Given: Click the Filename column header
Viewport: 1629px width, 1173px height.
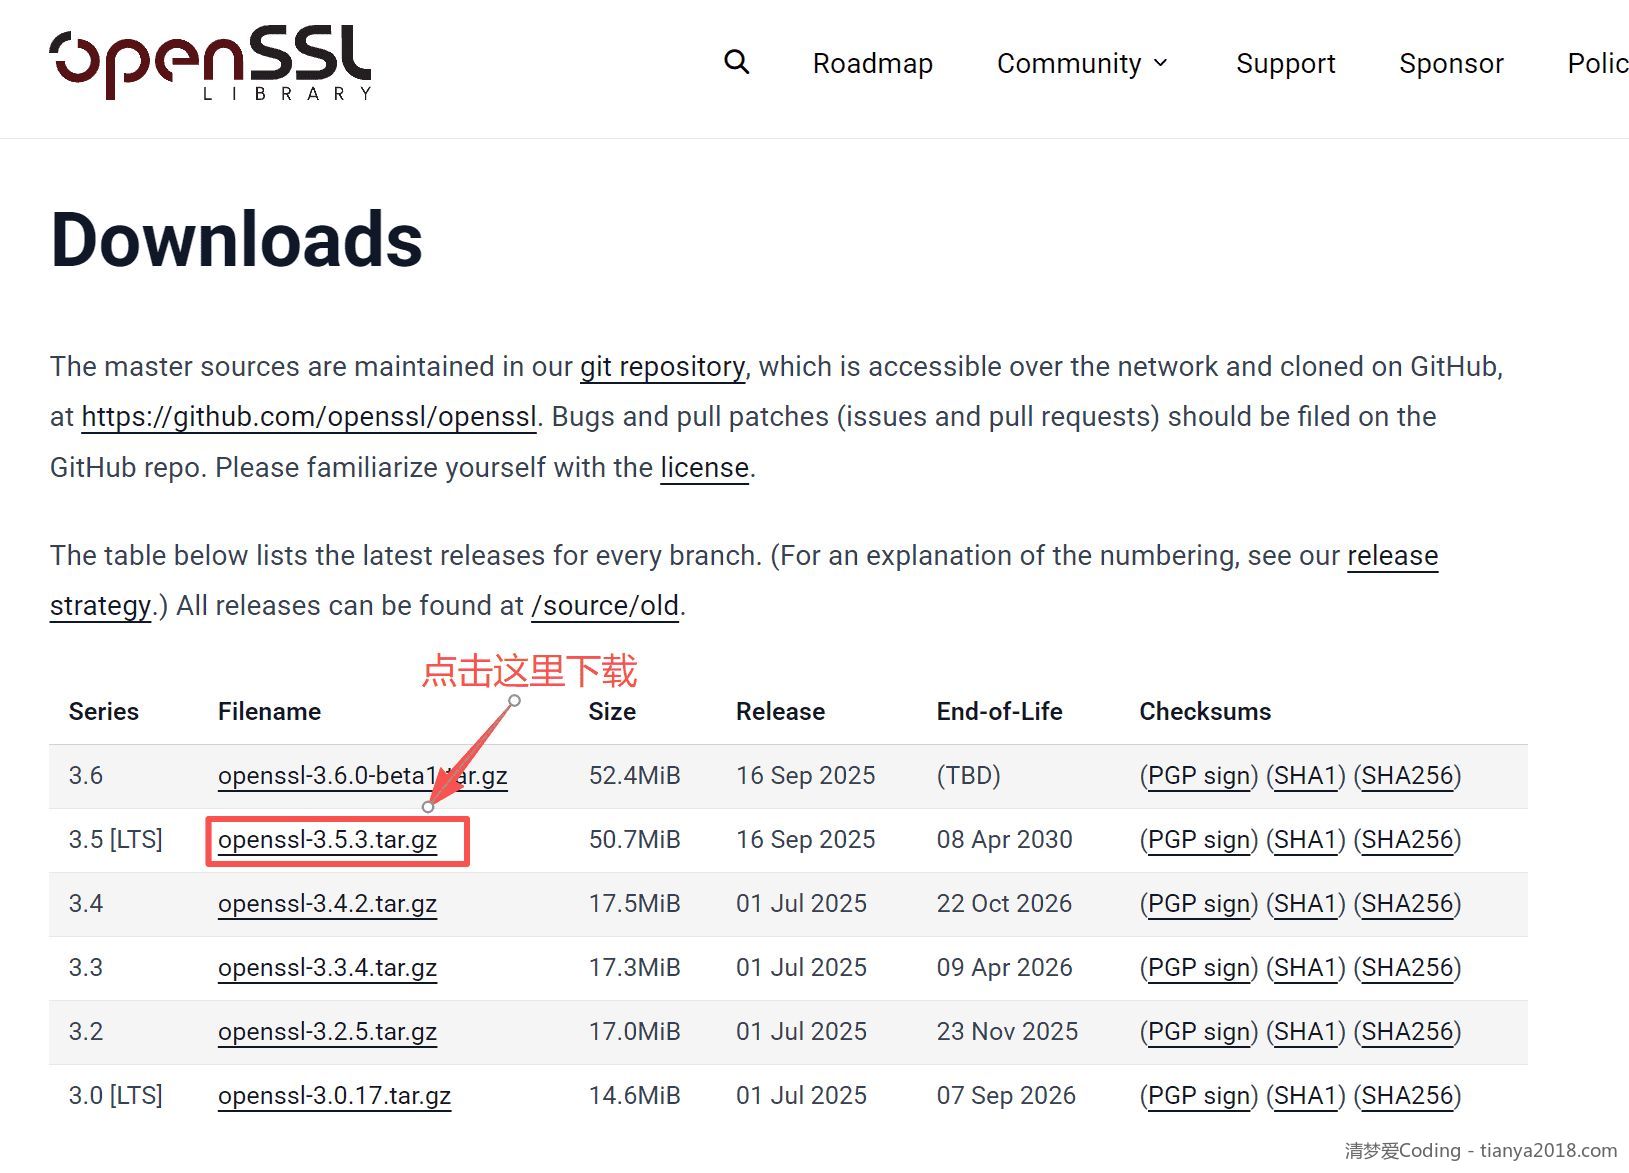Looking at the screenshot, I should [269, 712].
